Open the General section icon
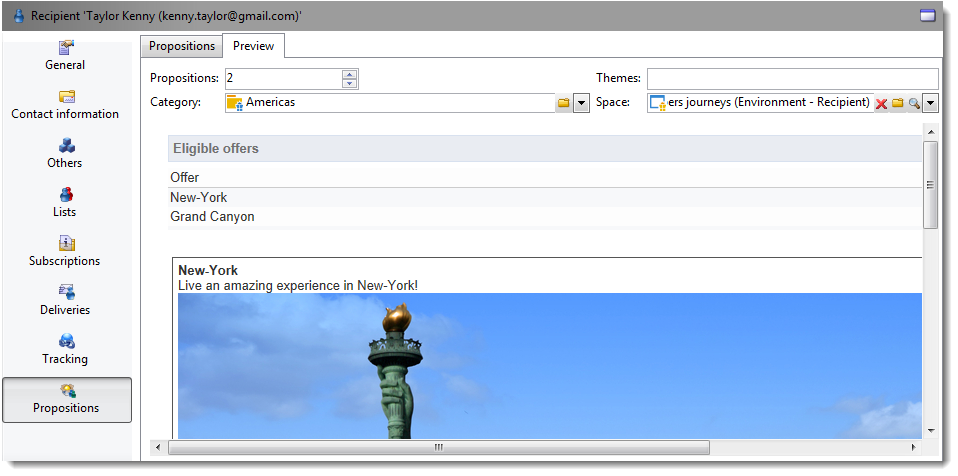The height and width of the screenshot is (476, 958). point(65,48)
